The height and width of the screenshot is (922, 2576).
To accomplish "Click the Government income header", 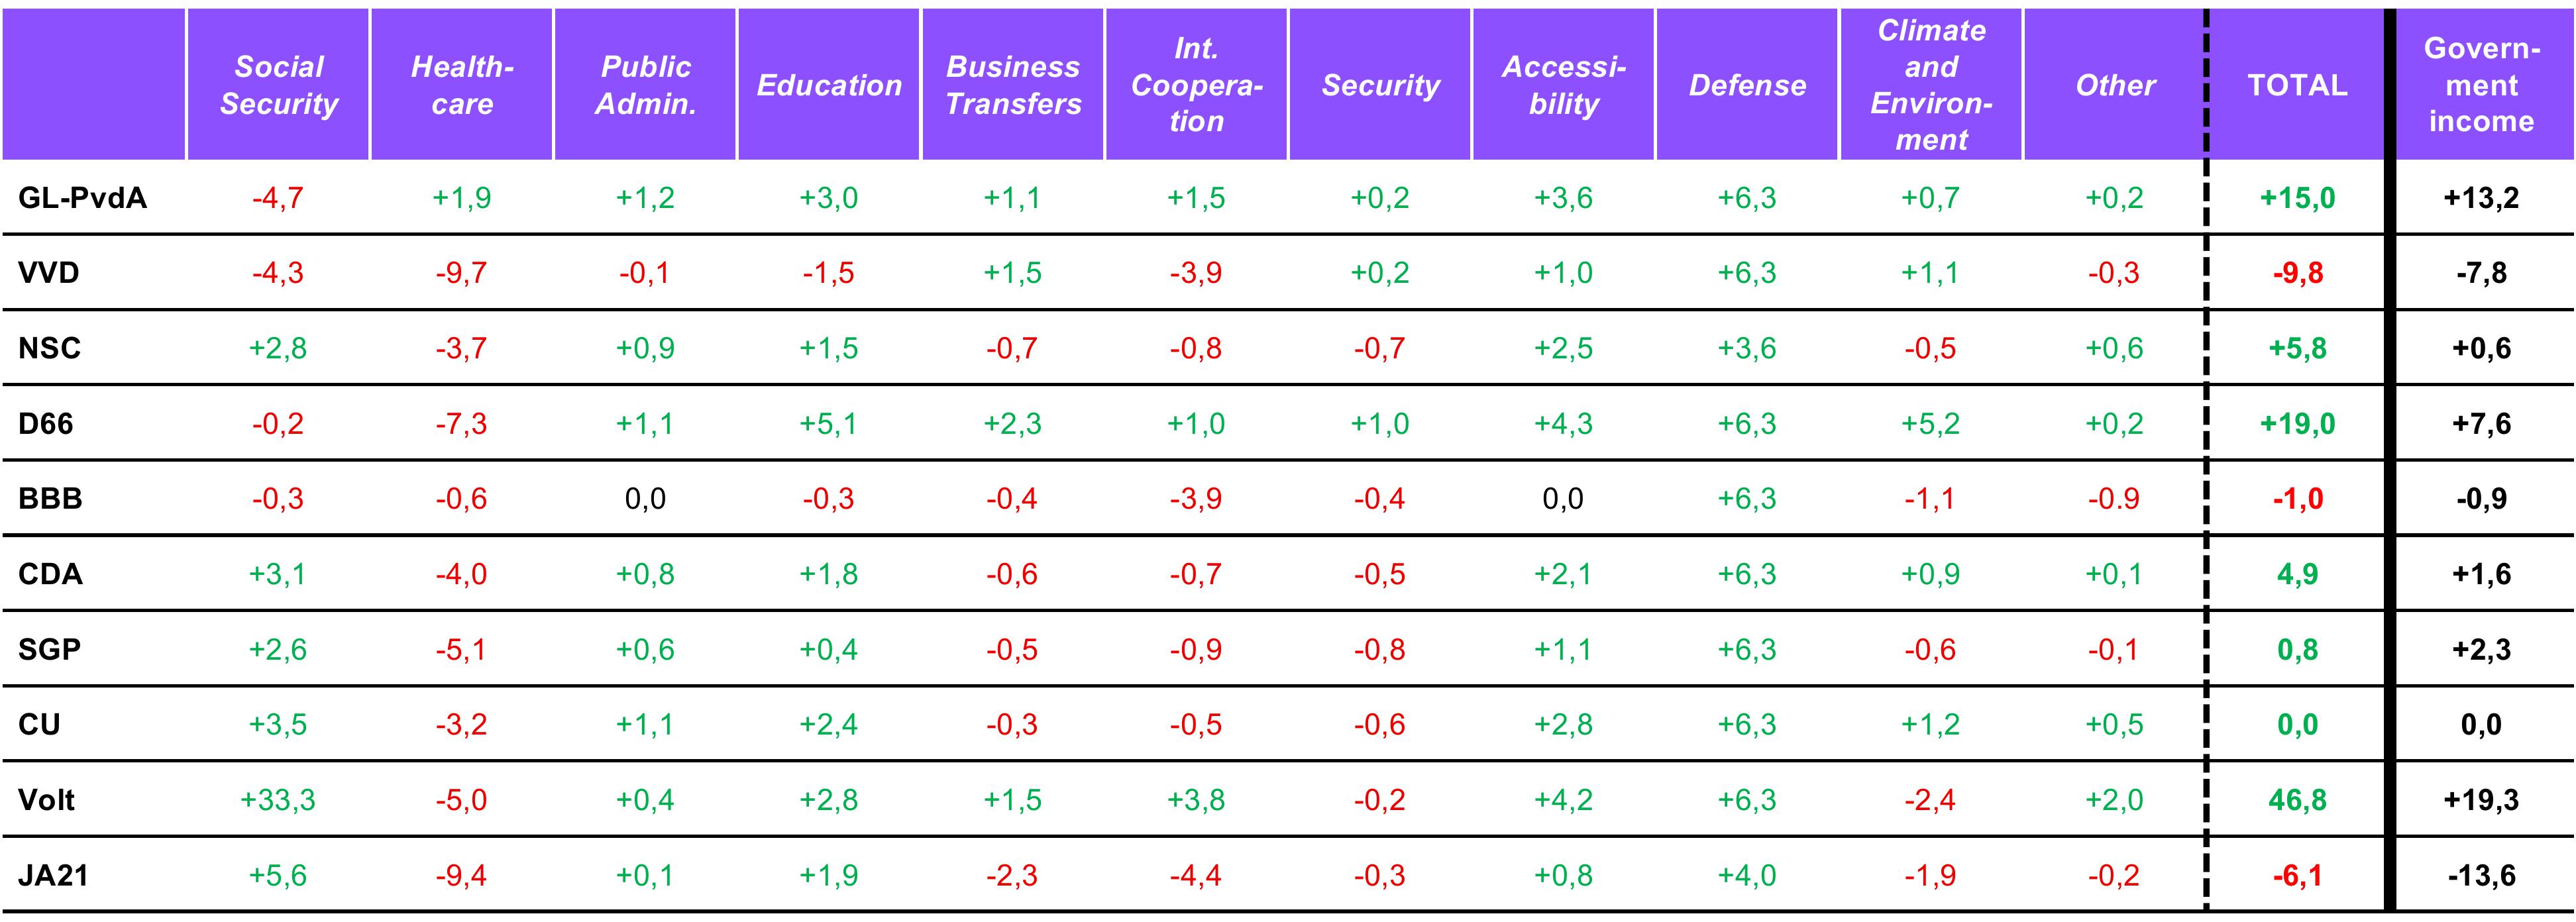I will (2481, 85).
